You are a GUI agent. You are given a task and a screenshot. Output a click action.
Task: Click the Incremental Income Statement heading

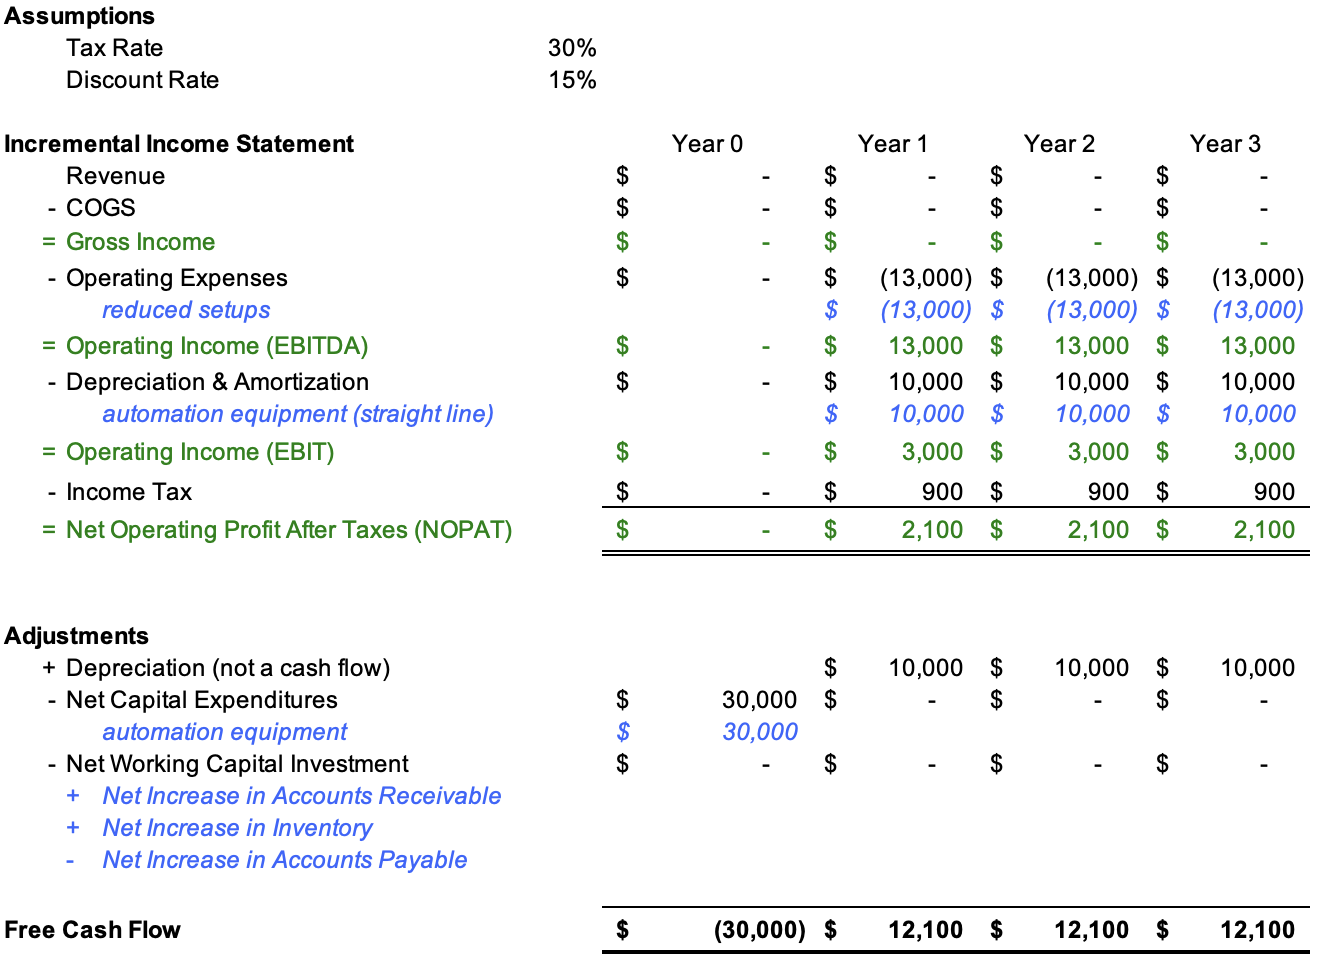click(x=179, y=143)
